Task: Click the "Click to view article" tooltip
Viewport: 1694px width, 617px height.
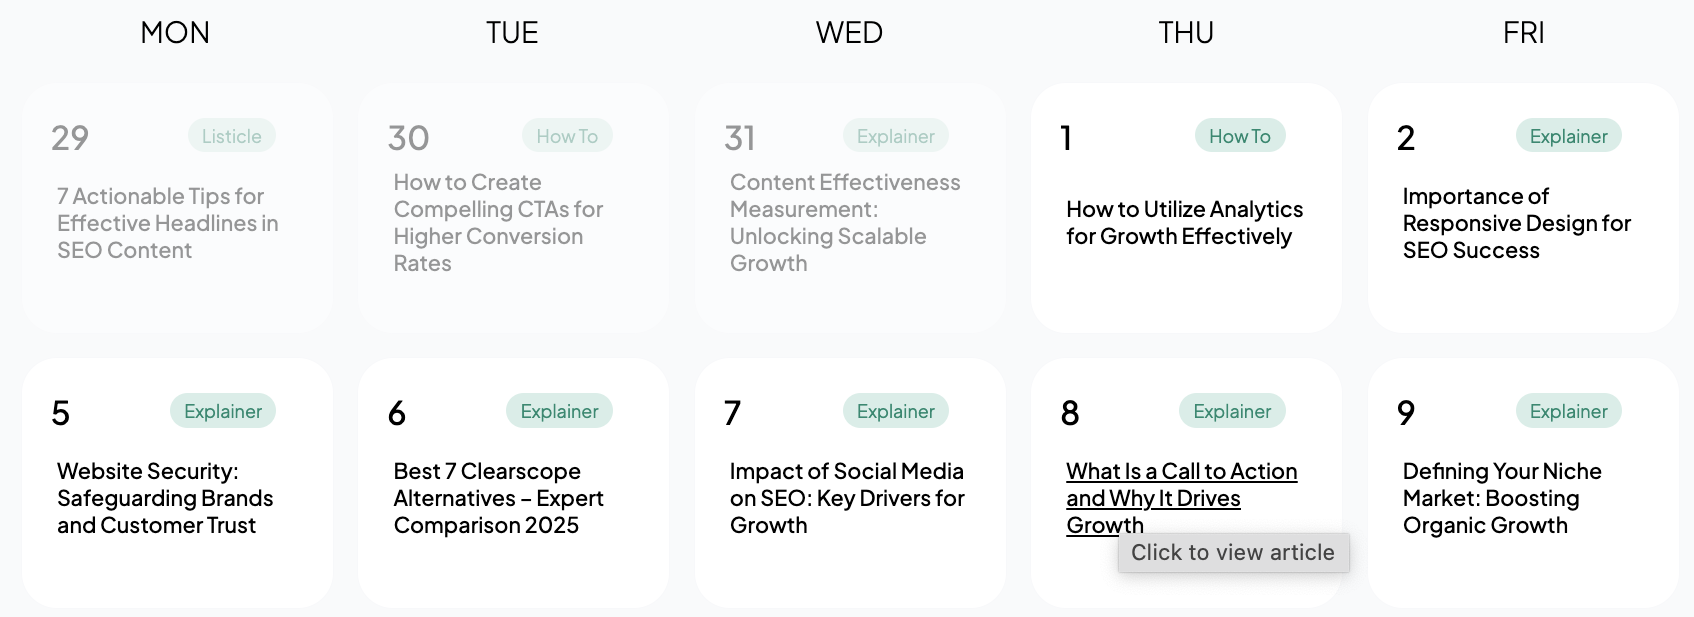Action: coord(1233,551)
